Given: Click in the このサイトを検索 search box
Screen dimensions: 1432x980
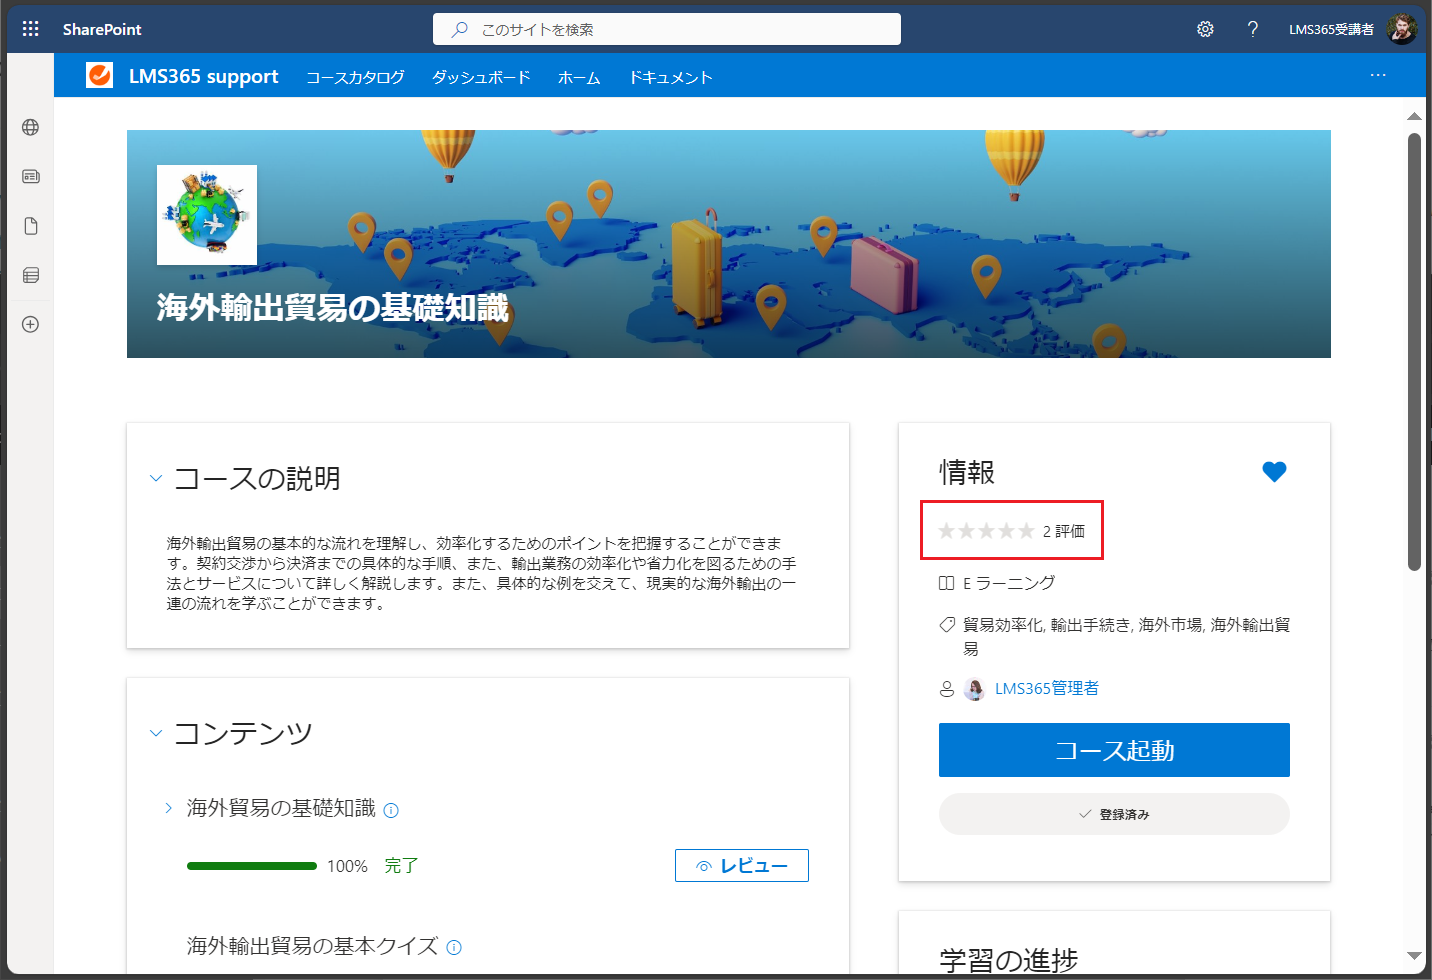Looking at the screenshot, I should pyautogui.click(x=667, y=29).
